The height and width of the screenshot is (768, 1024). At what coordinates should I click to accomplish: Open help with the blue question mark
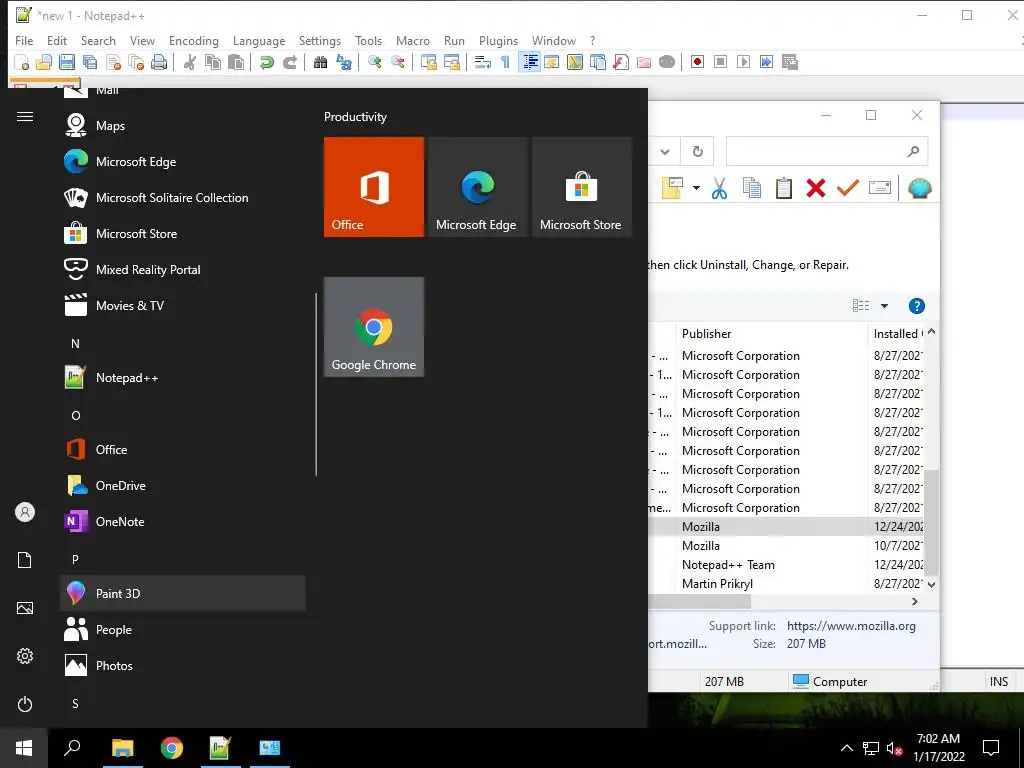[916, 306]
